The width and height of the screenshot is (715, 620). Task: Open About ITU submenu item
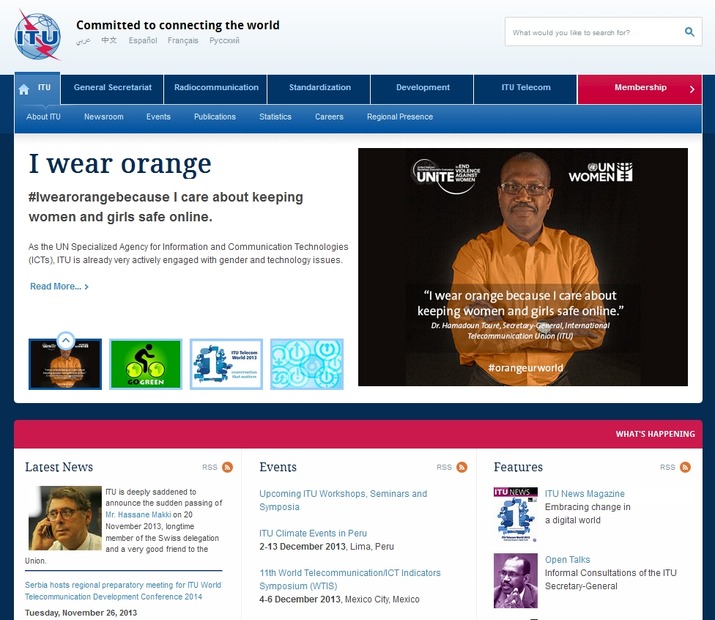(43, 117)
